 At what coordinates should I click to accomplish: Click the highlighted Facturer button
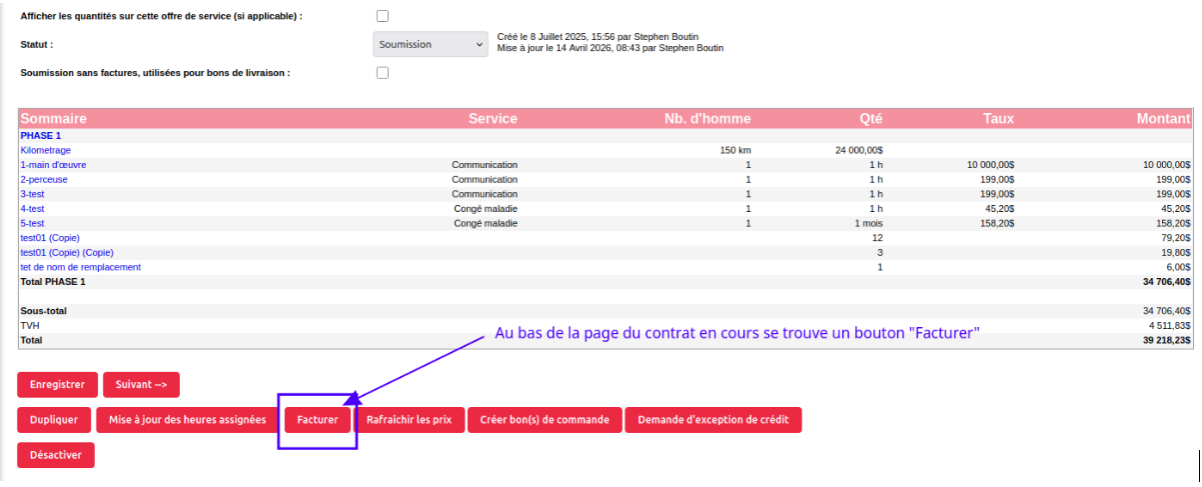318,420
